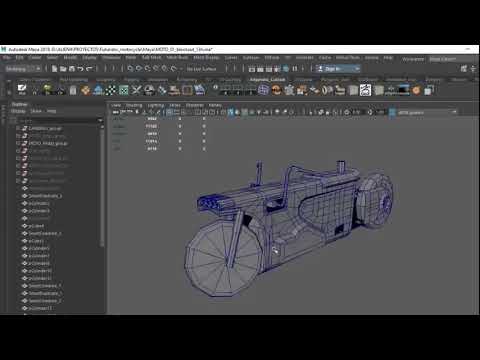Click the Save Scene disk icon
The width and height of the screenshot is (480, 360).
[x=72, y=69]
